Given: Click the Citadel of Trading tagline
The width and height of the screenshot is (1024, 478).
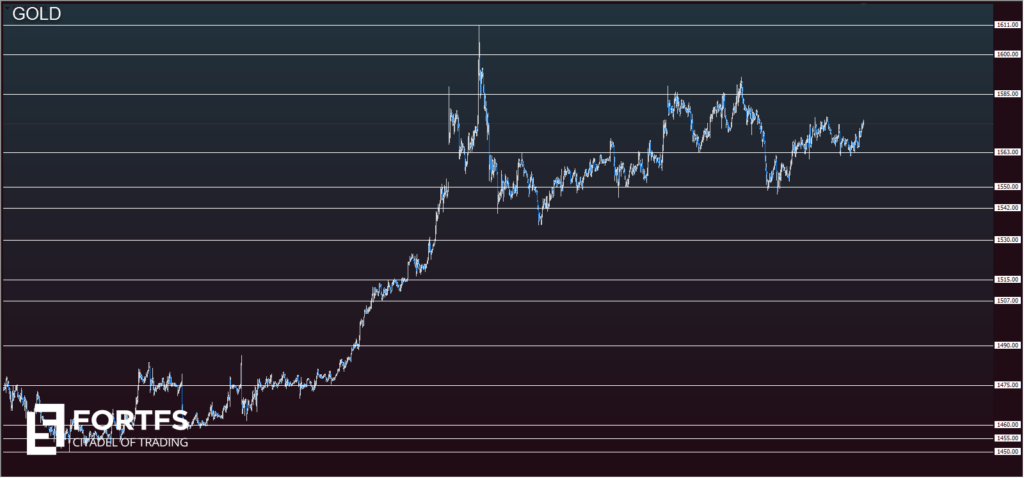Looking at the screenshot, I should 130,442.
